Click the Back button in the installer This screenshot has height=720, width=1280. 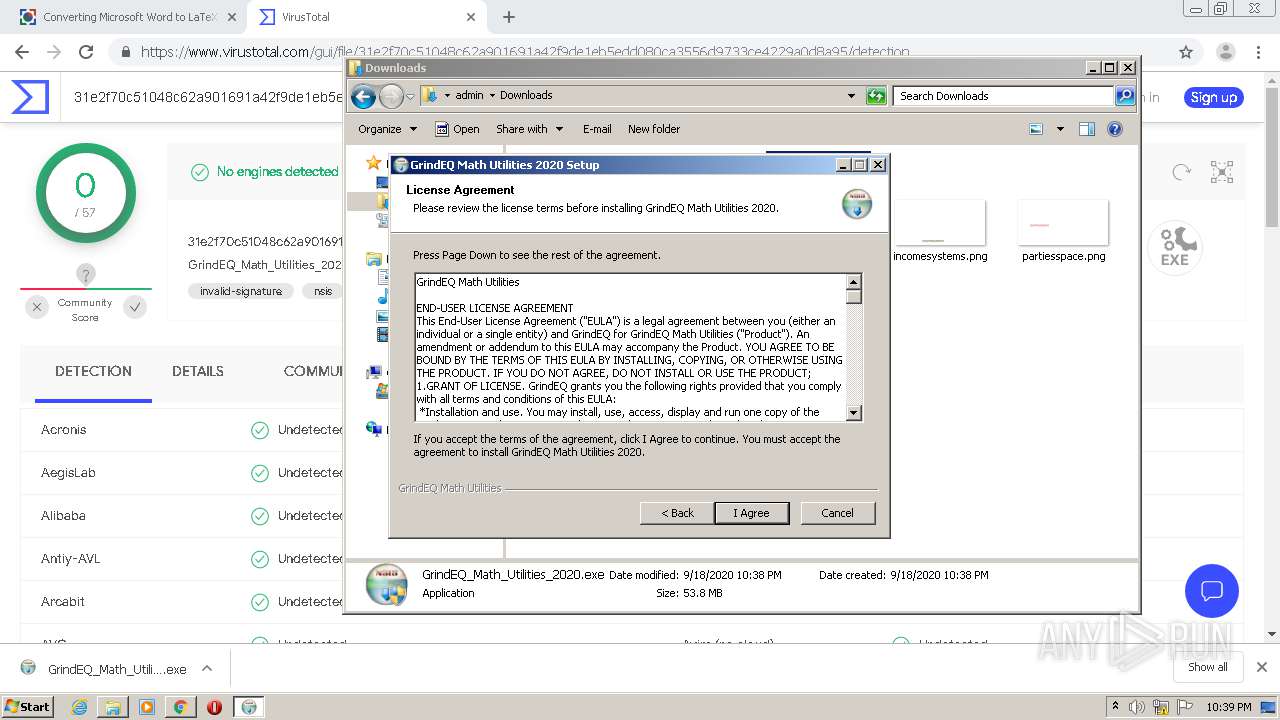tap(677, 513)
